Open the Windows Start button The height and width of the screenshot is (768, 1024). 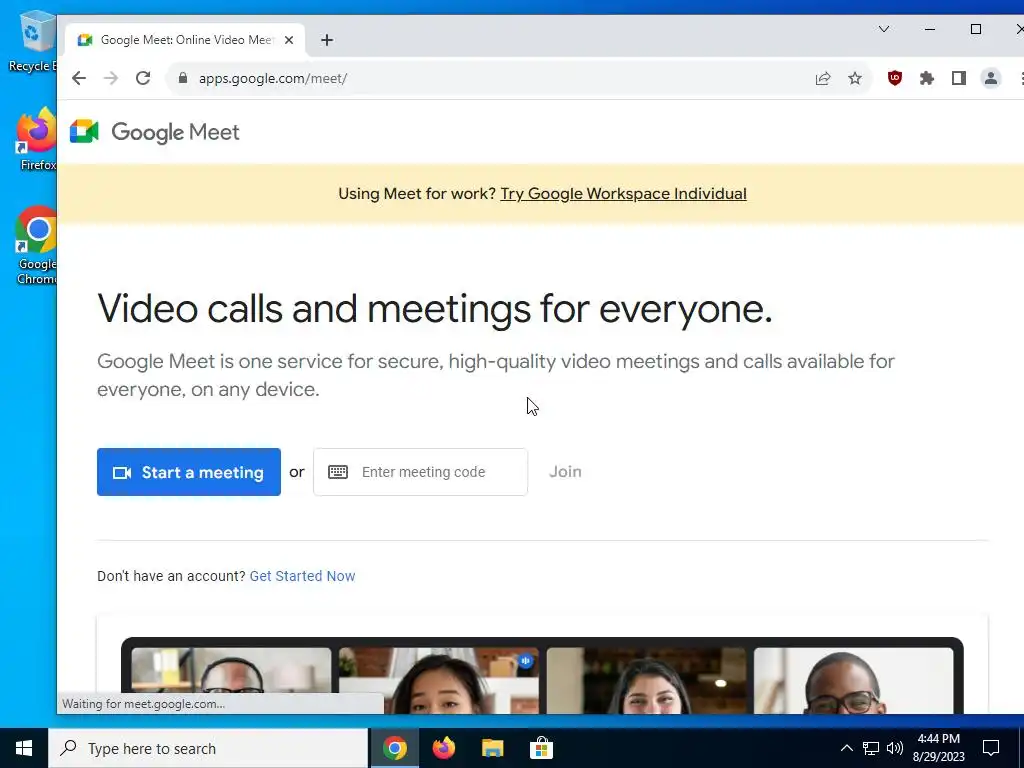(x=24, y=748)
